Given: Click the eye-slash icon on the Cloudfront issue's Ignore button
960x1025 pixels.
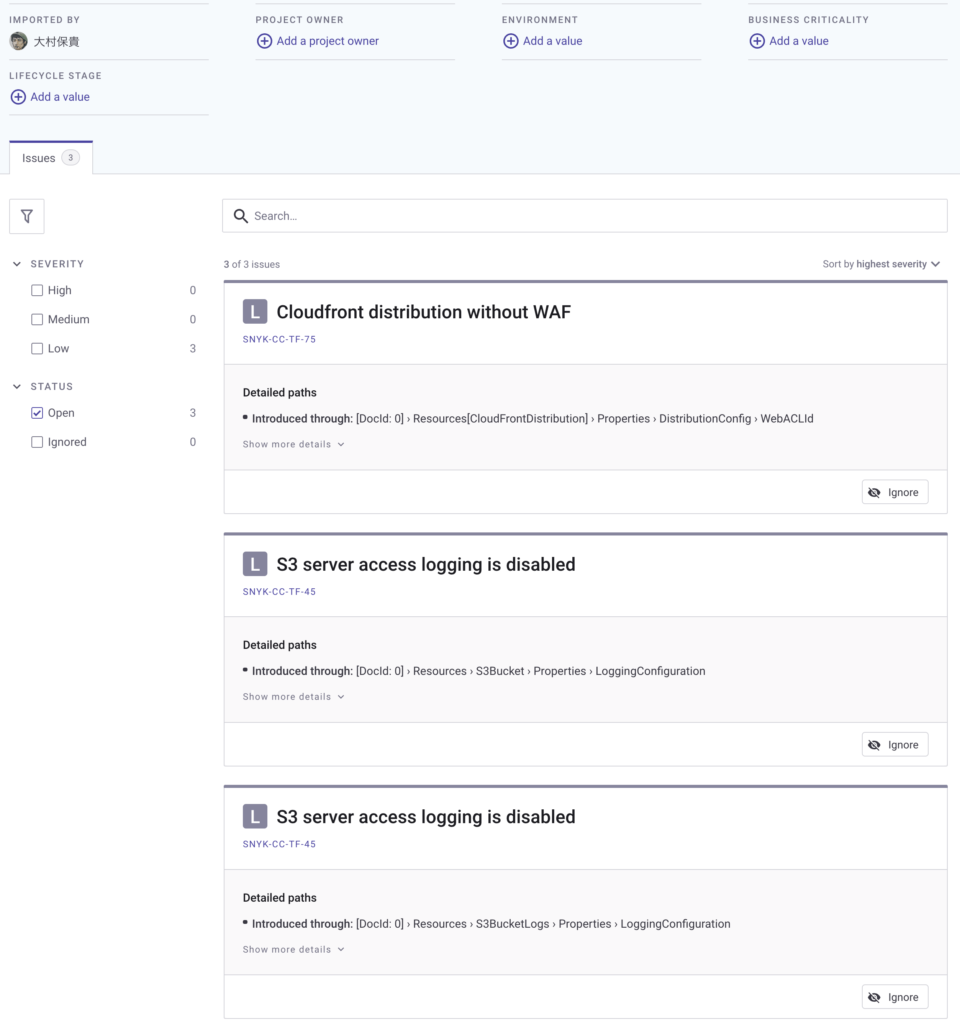Looking at the screenshot, I should [875, 491].
